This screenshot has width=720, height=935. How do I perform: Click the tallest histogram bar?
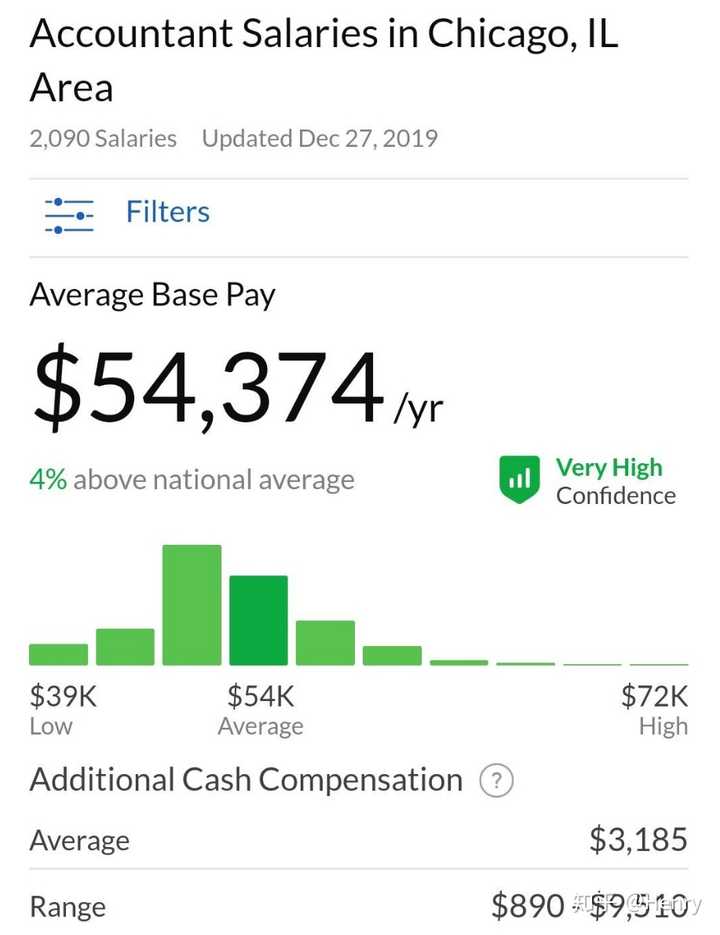tap(192, 605)
